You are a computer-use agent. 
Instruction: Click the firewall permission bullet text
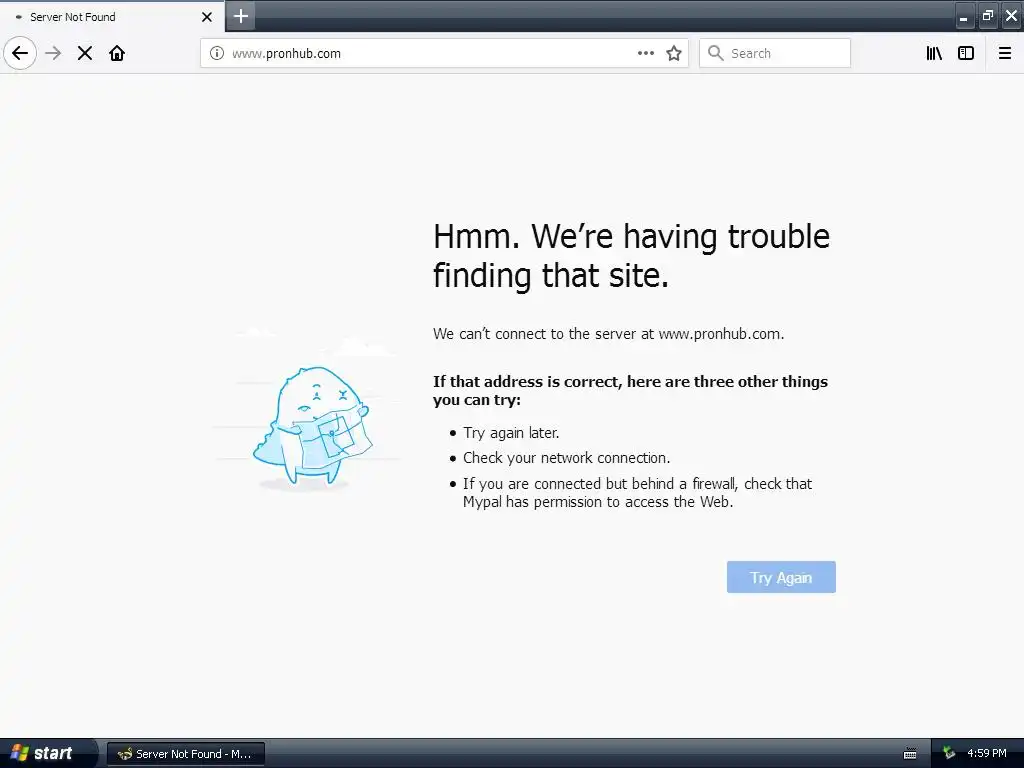click(x=637, y=492)
